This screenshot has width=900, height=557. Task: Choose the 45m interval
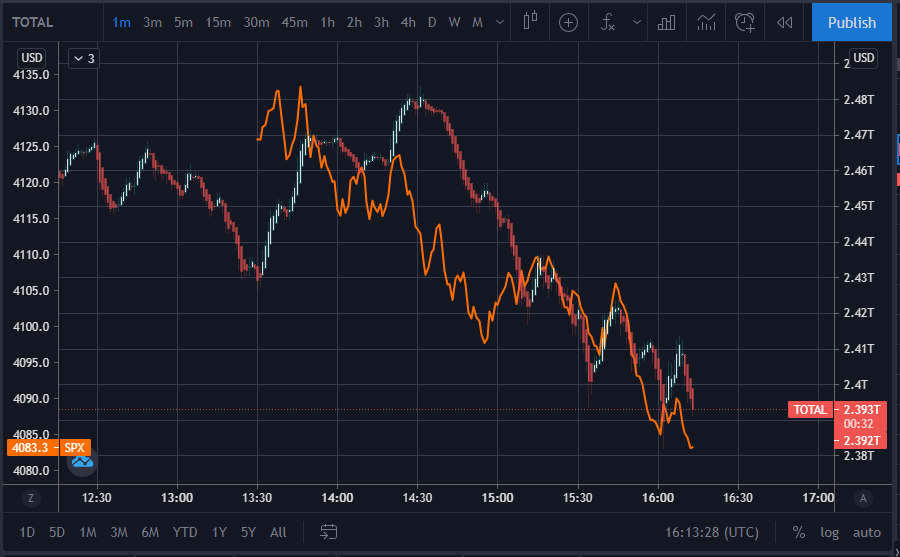pos(294,22)
